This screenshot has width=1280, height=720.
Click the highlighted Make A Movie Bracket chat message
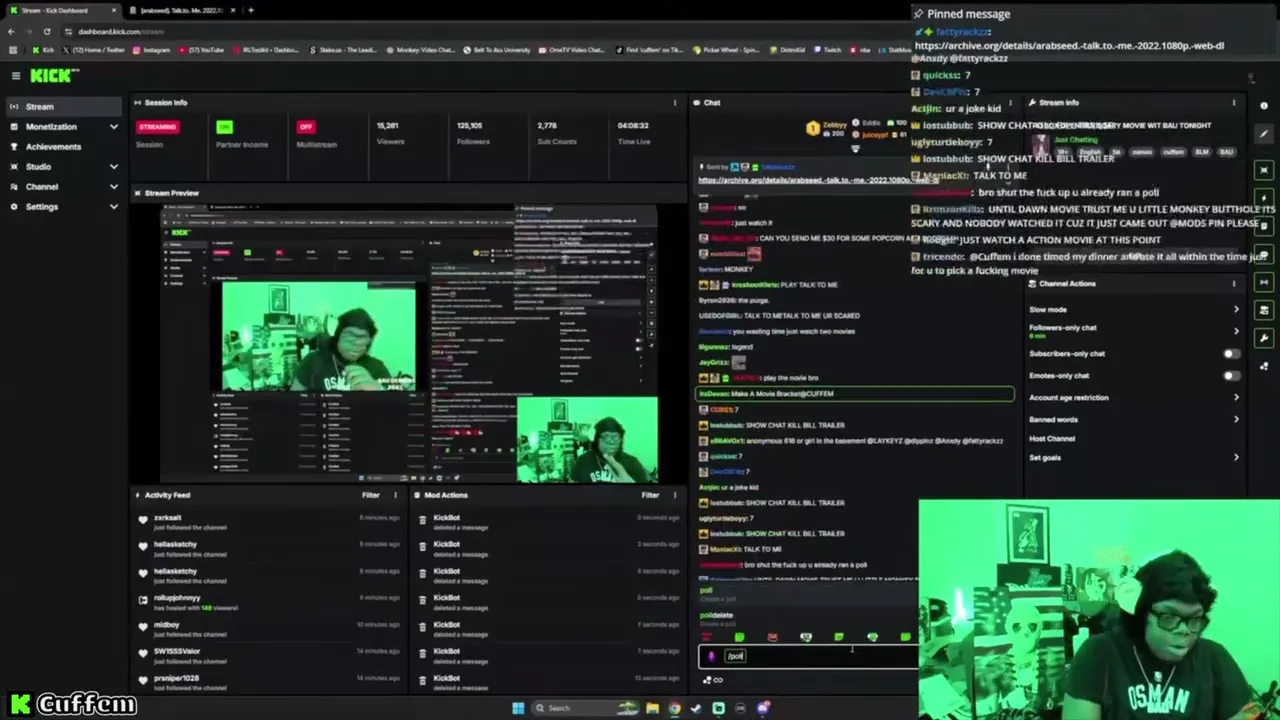pos(855,394)
